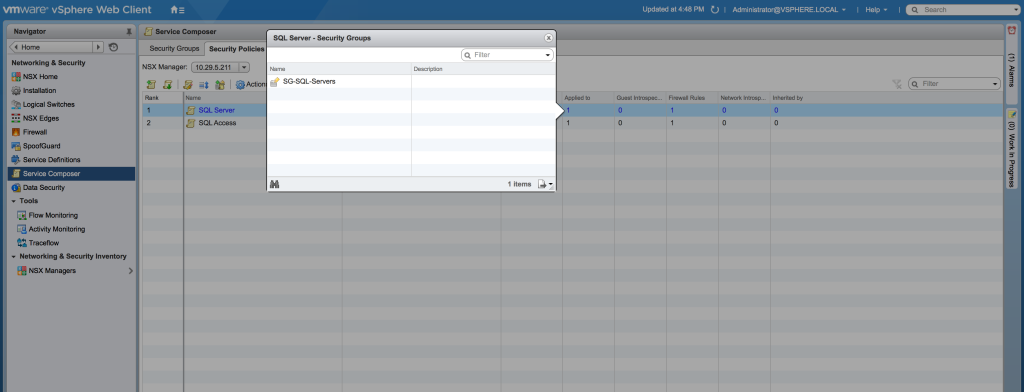Screen dimensions: 1024x392
Task: Click the Manage Priority toolbar icon
Action: pyautogui.click(x=204, y=84)
